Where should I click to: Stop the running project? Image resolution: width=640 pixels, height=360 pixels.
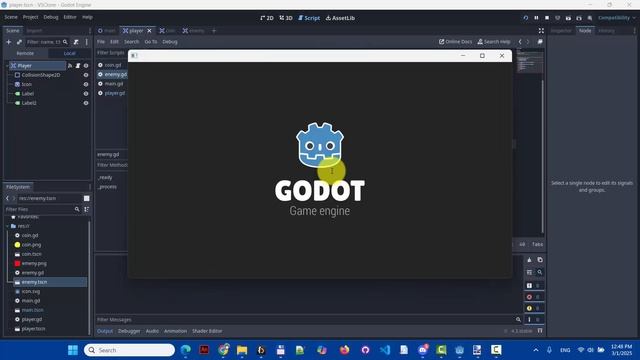pos(547,18)
